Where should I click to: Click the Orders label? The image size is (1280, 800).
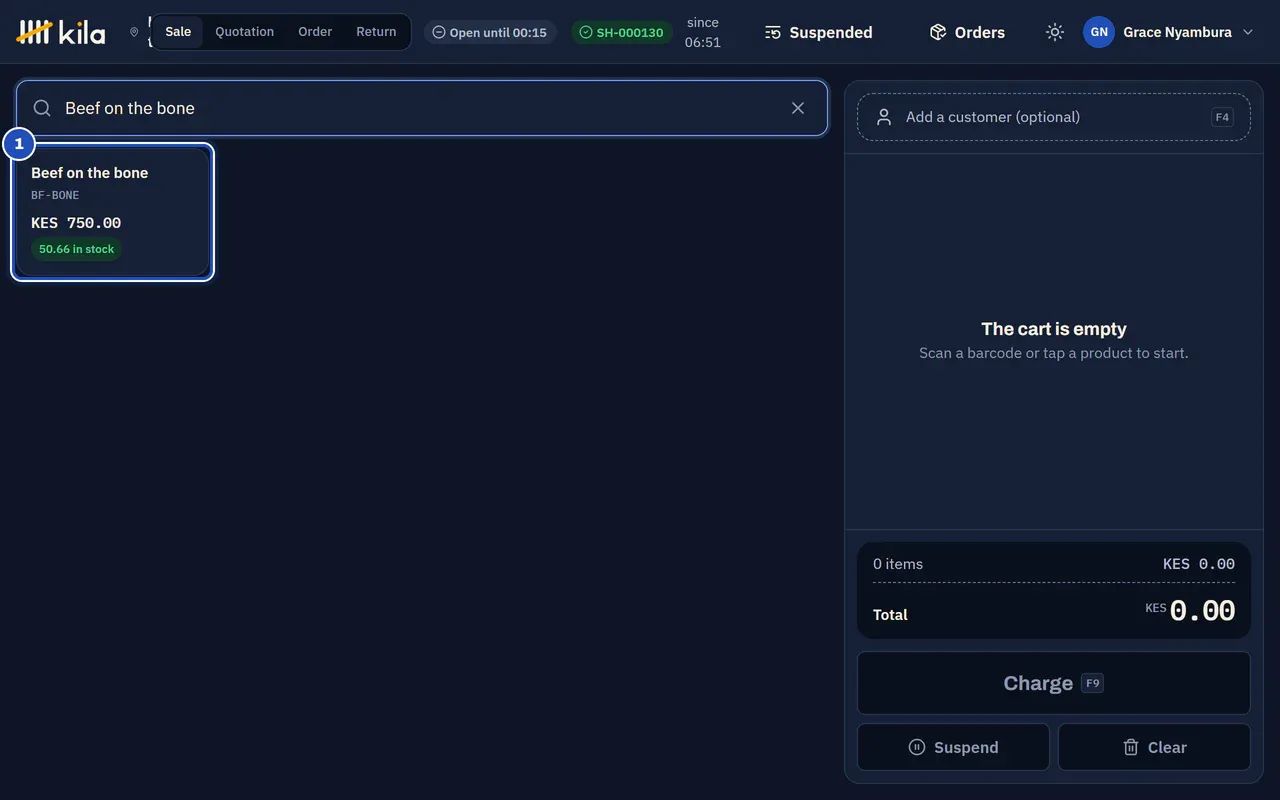point(980,32)
